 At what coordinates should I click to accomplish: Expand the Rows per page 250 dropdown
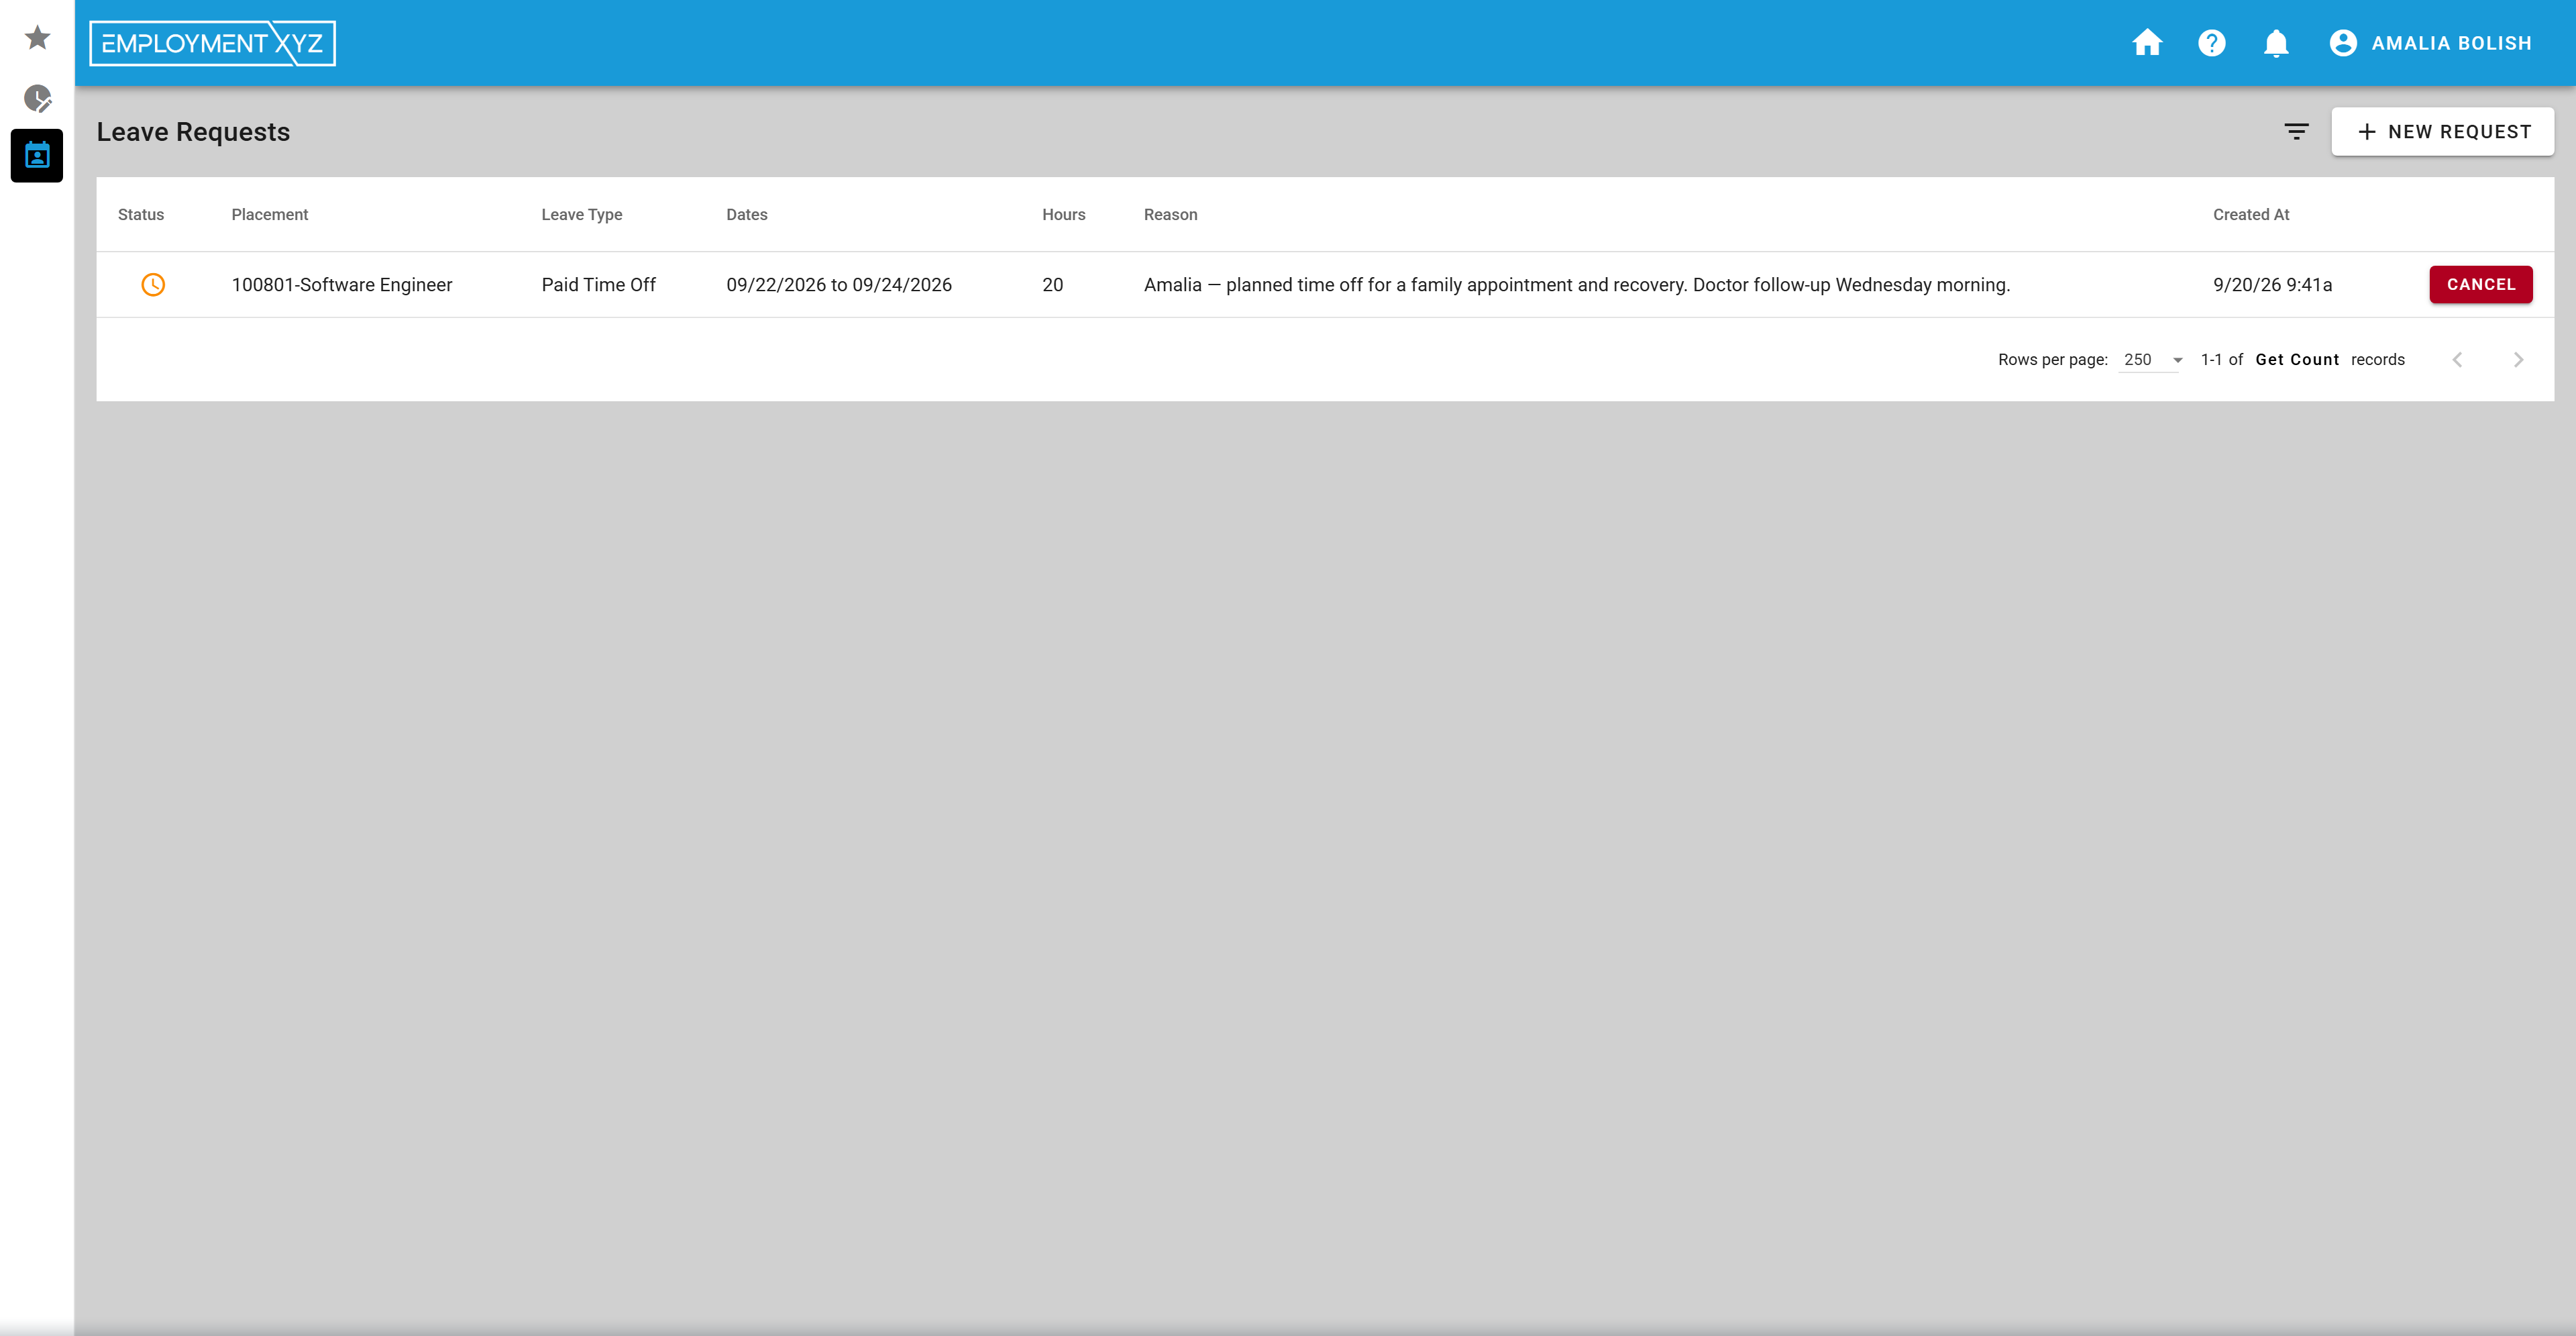2151,360
